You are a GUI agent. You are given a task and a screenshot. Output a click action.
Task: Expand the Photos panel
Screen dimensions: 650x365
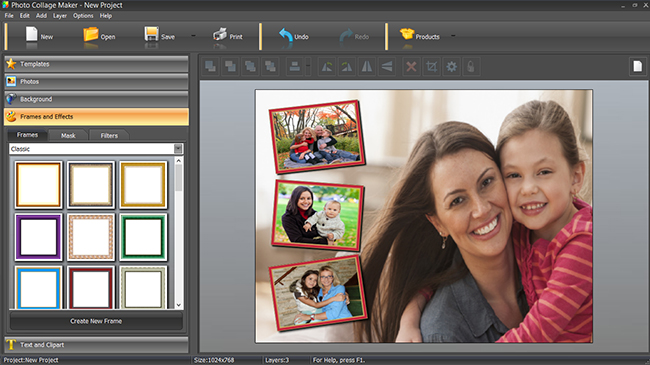[x=96, y=81]
